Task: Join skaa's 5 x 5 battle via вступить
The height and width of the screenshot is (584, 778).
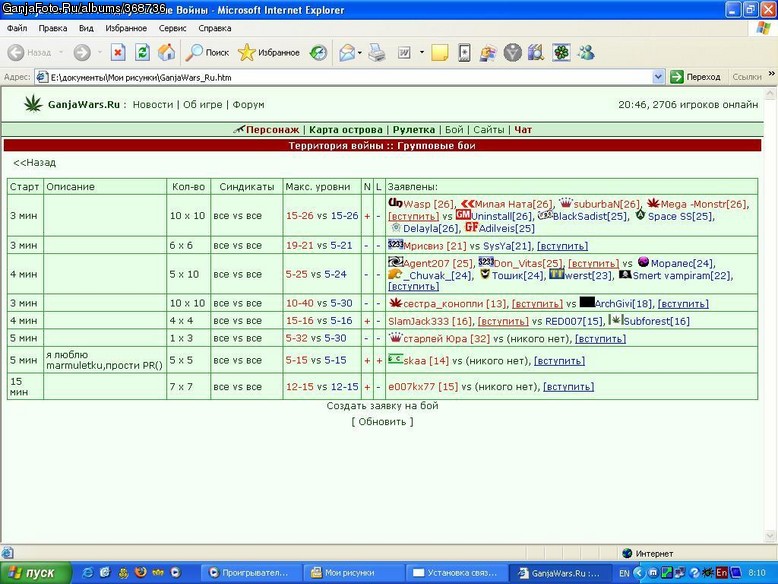Action: click(559, 361)
